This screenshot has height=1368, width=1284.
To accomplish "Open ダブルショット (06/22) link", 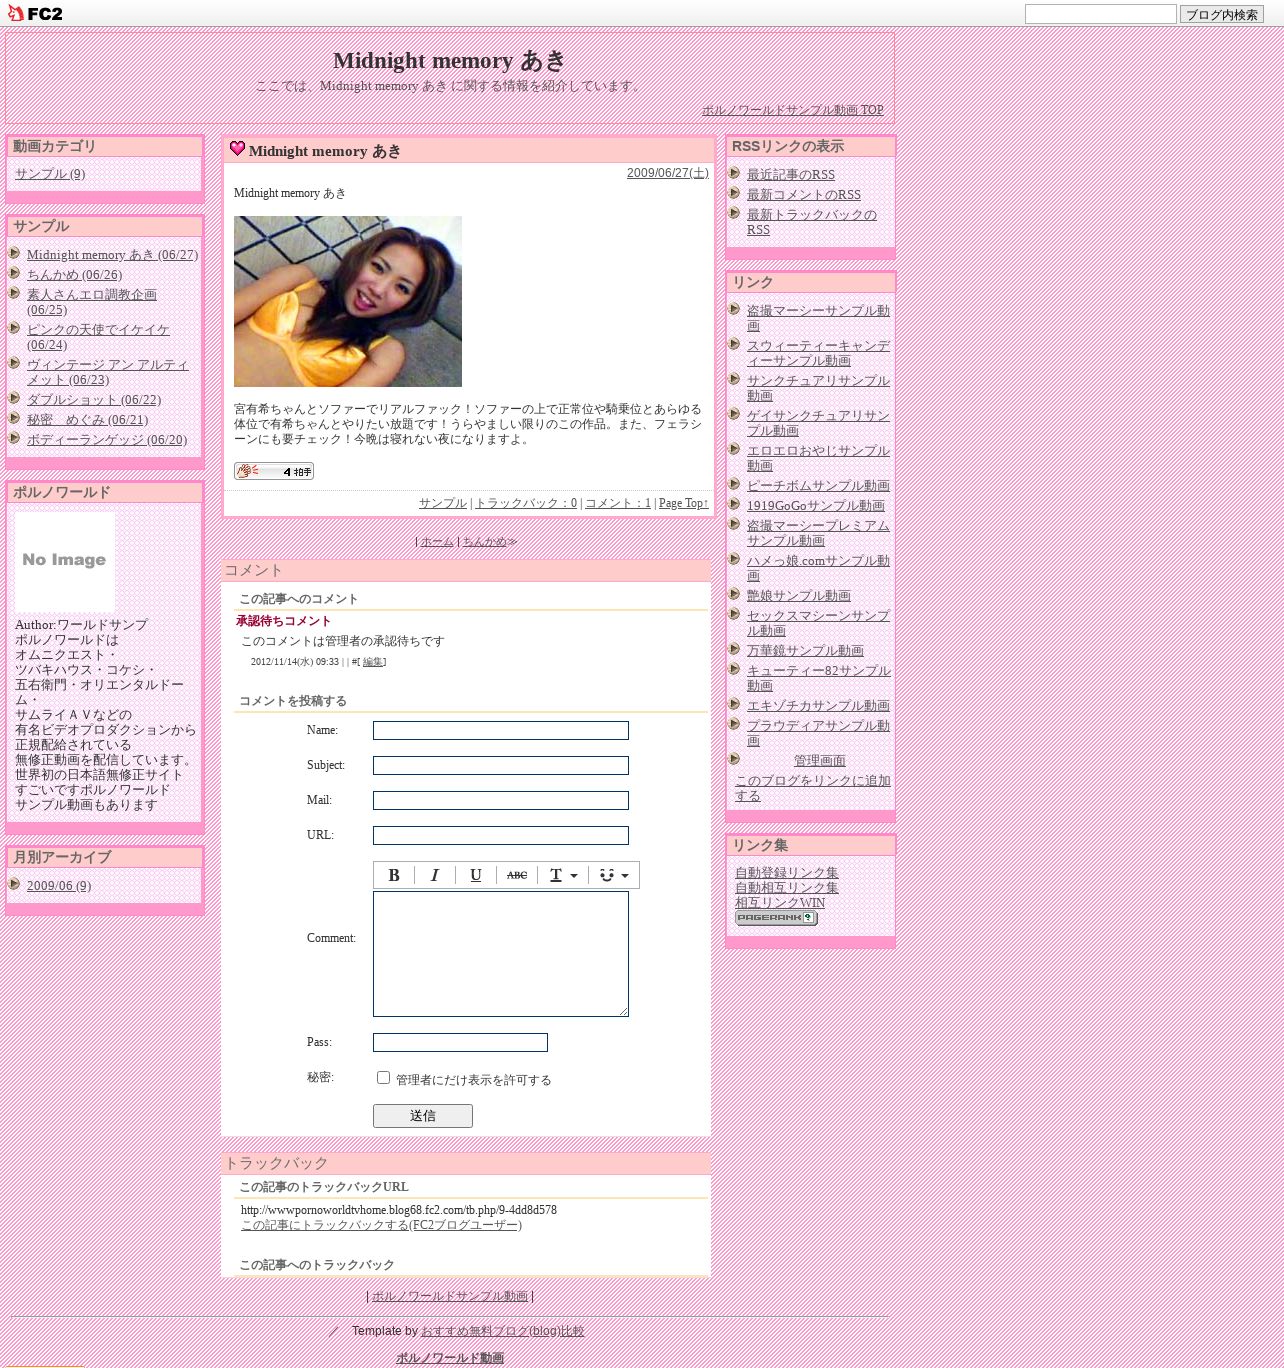I will (x=94, y=400).
